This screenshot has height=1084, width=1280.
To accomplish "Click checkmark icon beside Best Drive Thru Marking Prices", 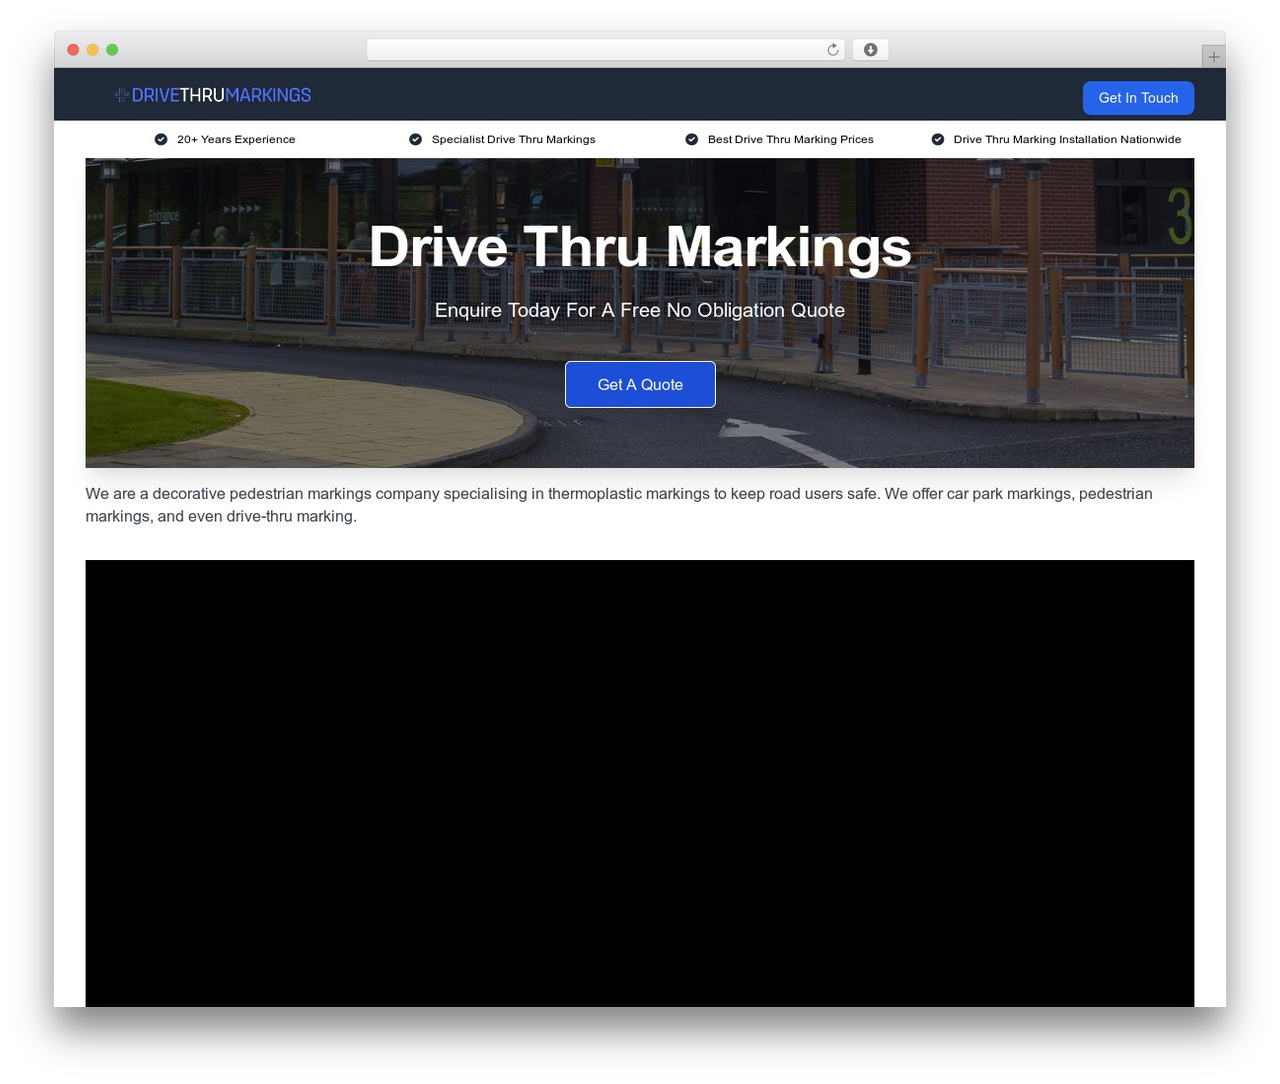I will click(691, 139).
